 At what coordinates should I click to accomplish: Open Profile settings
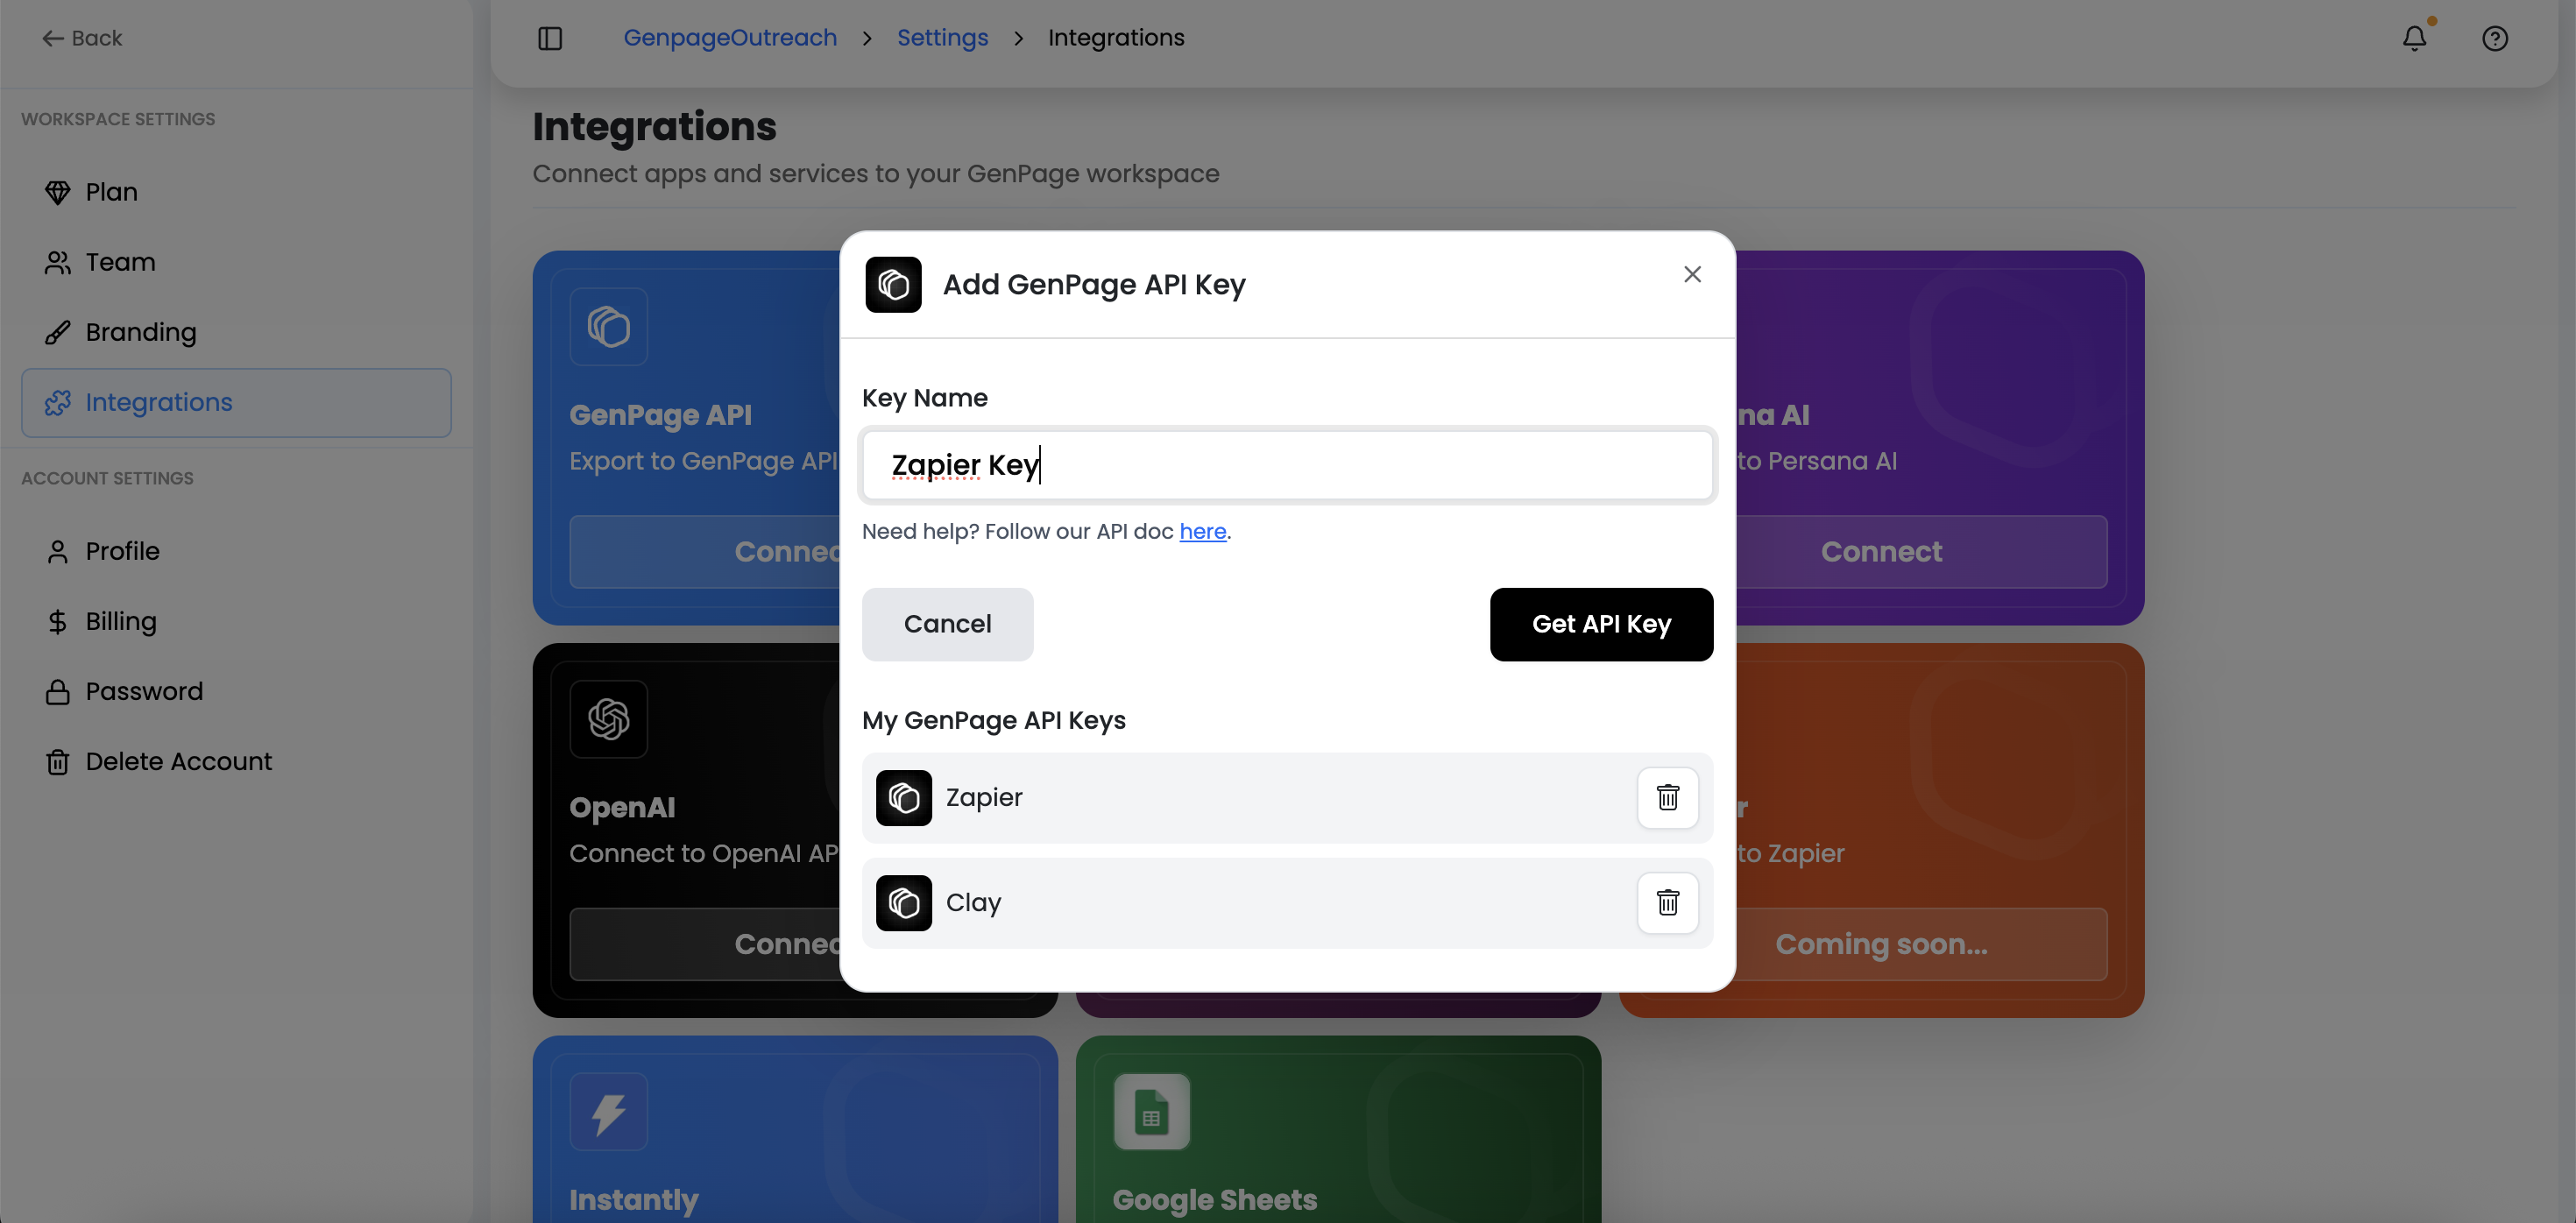click(236, 551)
